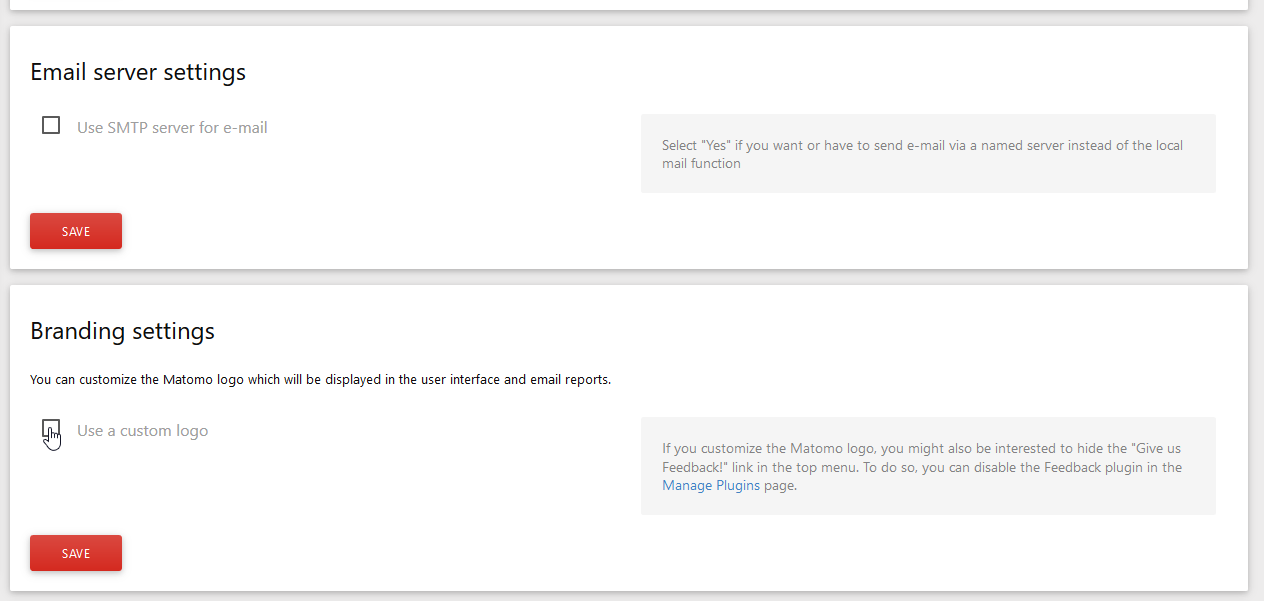Save the Branding settings
Image resolution: width=1265 pixels, height=601 pixels.
pos(76,553)
